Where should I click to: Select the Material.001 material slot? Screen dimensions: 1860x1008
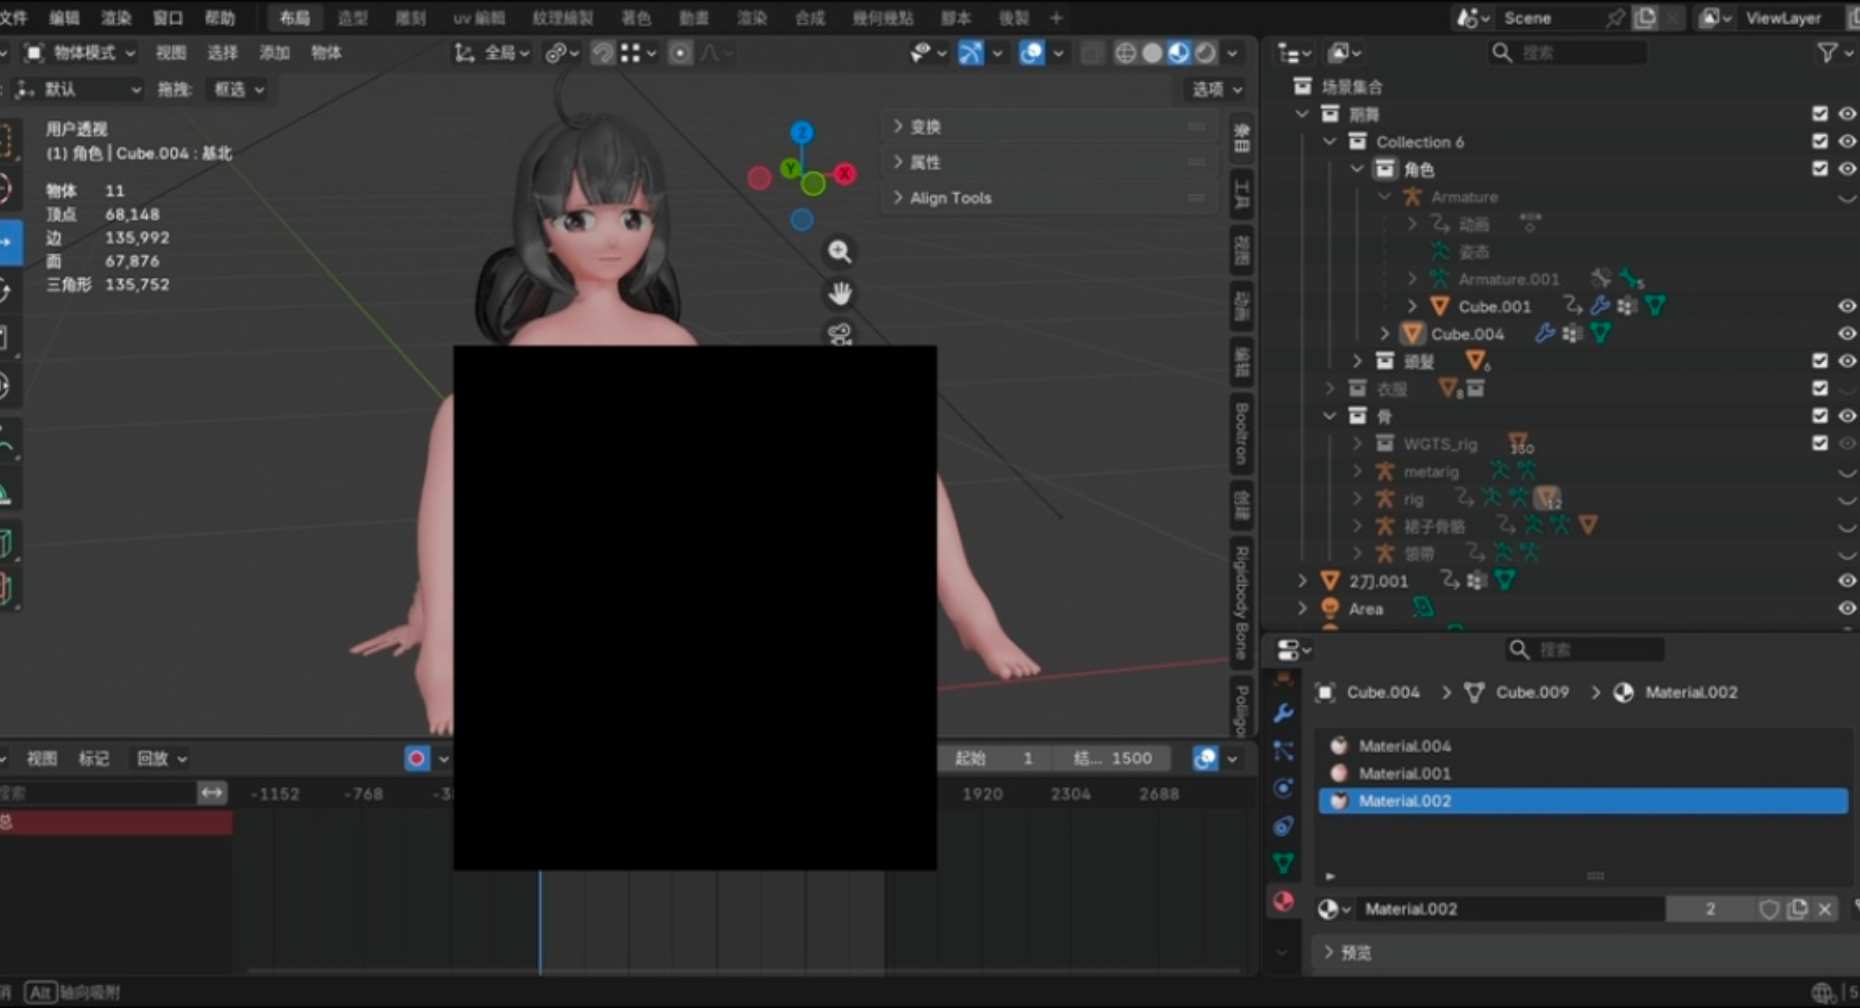tap(1583, 773)
